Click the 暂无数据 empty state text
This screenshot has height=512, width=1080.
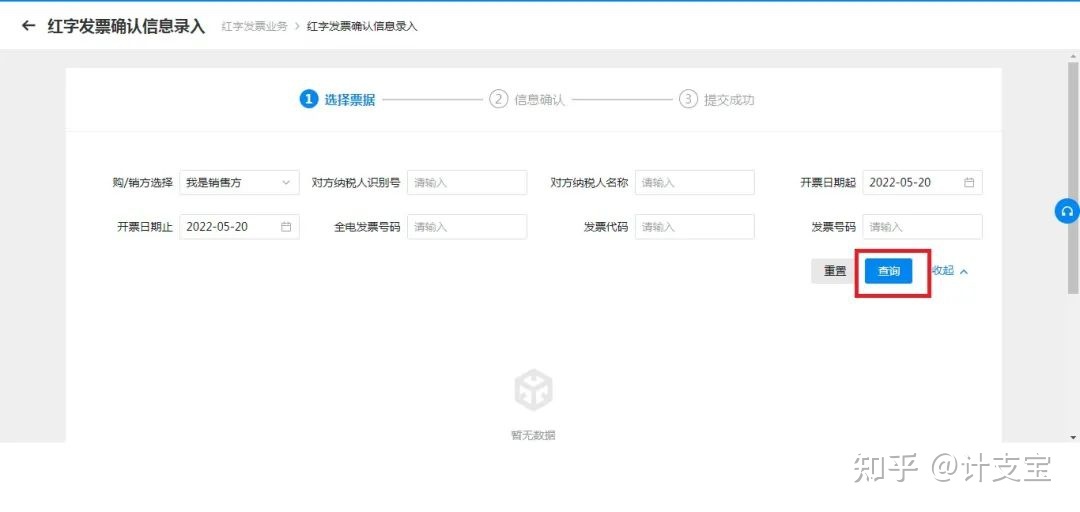(533, 436)
